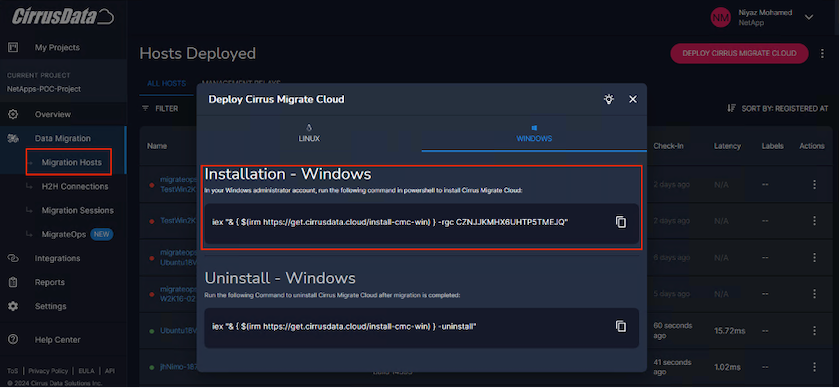Switch to the Linux tab
840x388 pixels.
[x=309, y=134]
